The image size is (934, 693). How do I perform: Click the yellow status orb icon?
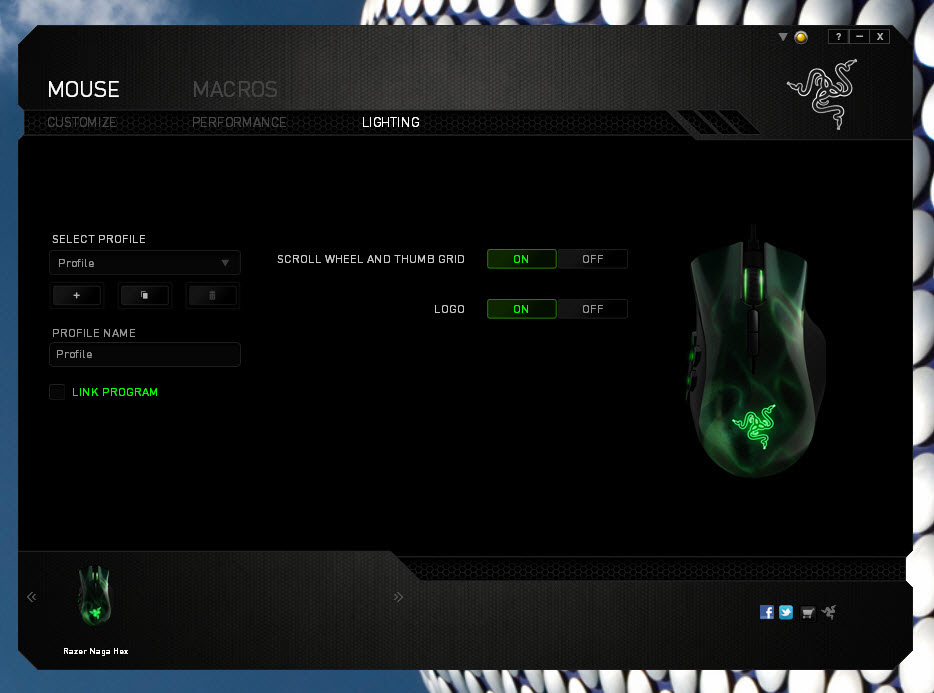pos(801,38)
